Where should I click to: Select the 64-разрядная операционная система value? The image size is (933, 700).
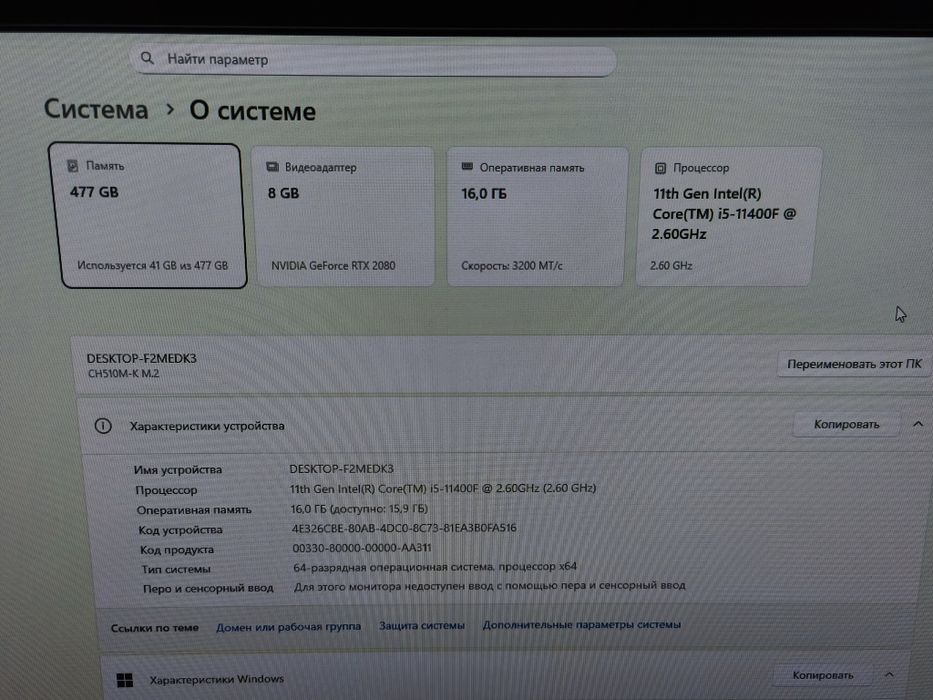[x=435, y=567]
